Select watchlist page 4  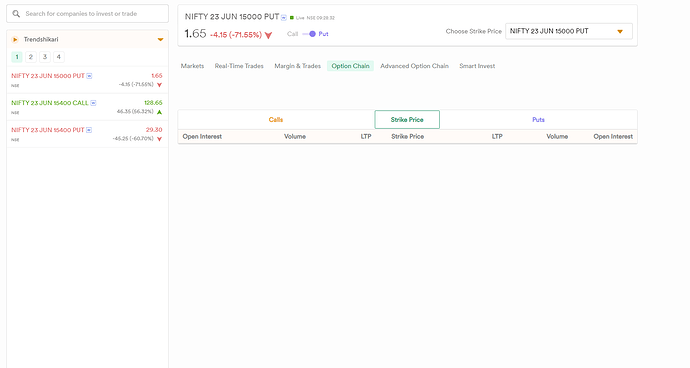pos(59,57)
